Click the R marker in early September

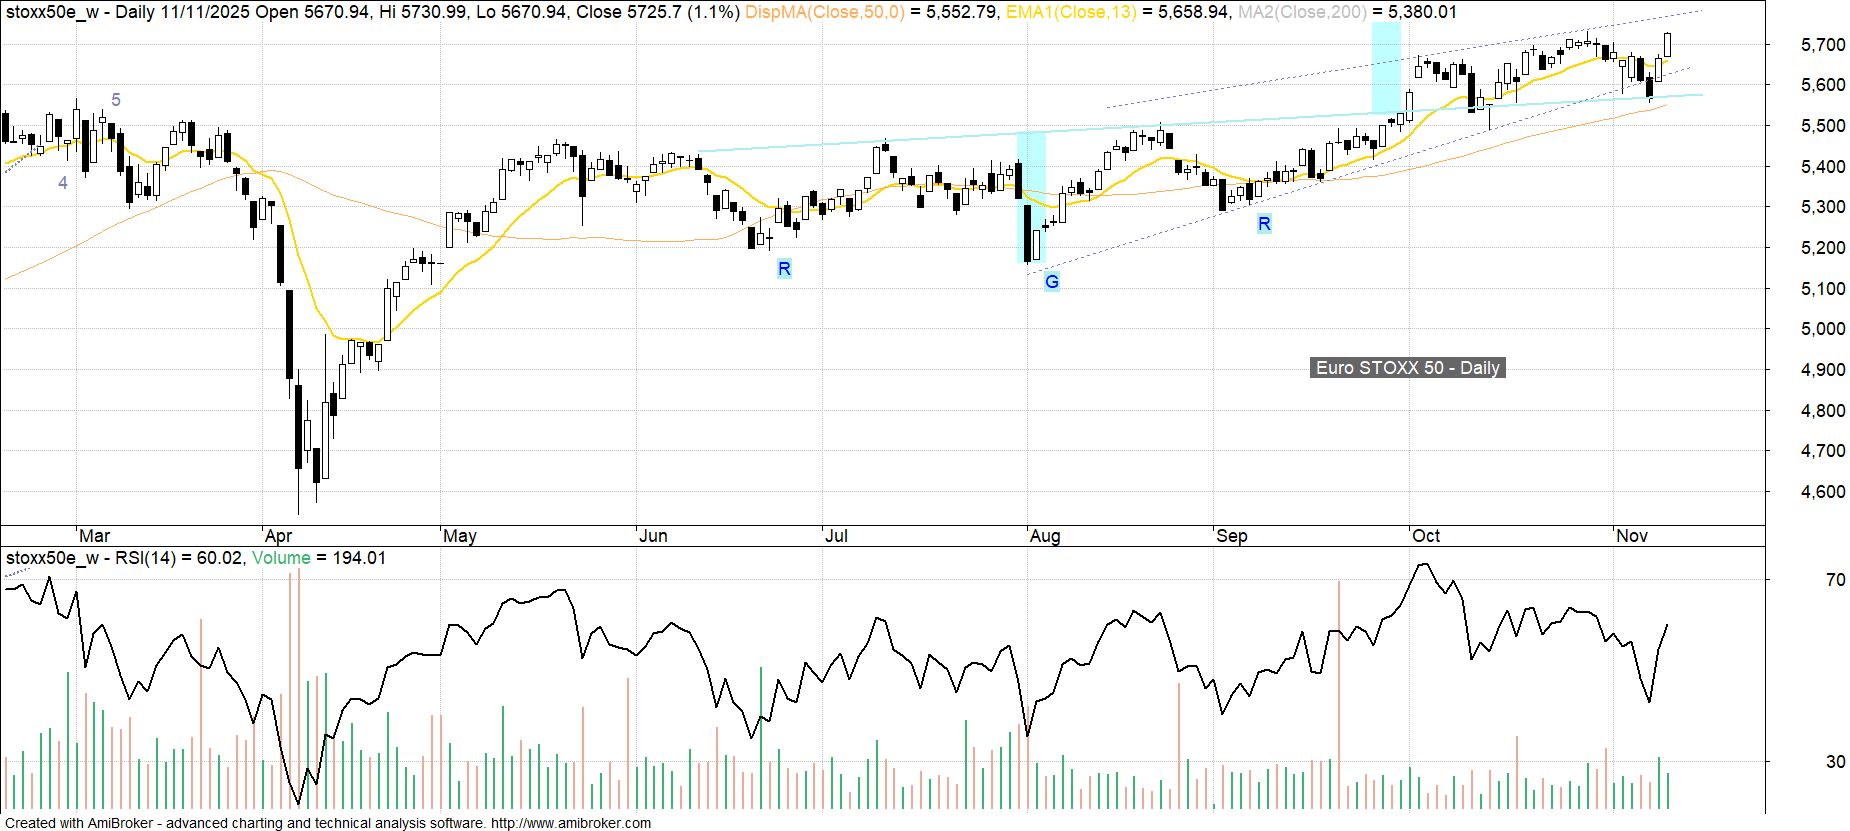coord(1264,224)
